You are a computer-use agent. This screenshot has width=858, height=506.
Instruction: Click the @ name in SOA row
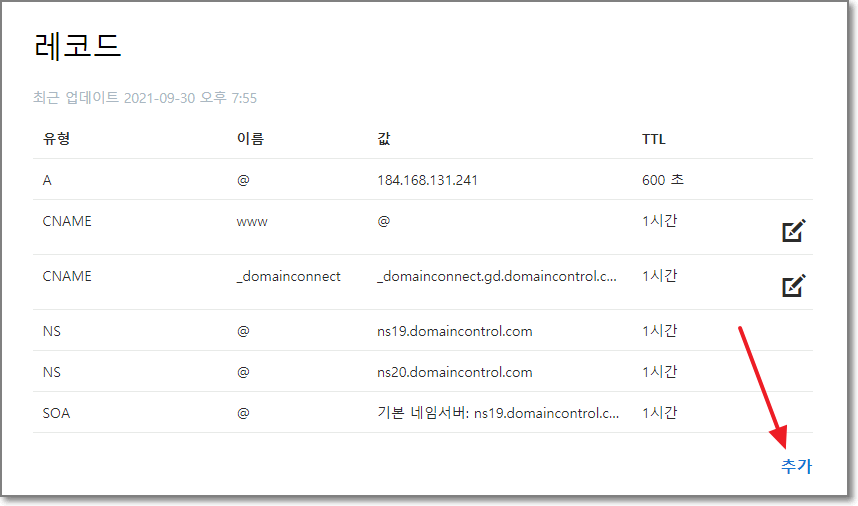pyautogui.click(x=243, y=413)
